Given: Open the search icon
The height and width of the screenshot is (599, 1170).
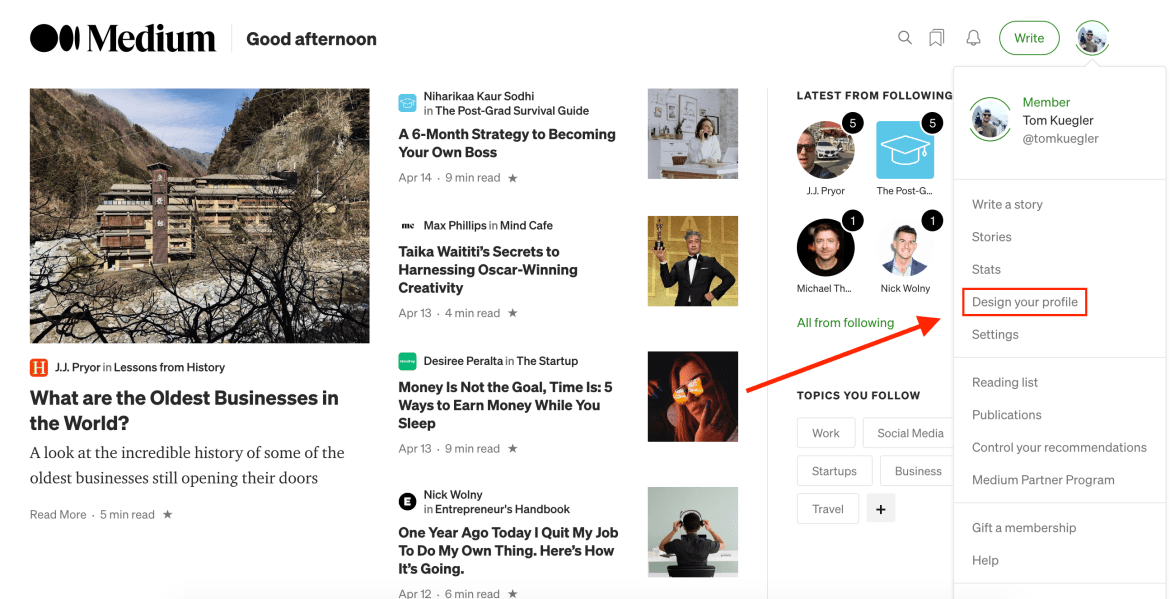Looking at the screenshot, I should pos(904,37).
